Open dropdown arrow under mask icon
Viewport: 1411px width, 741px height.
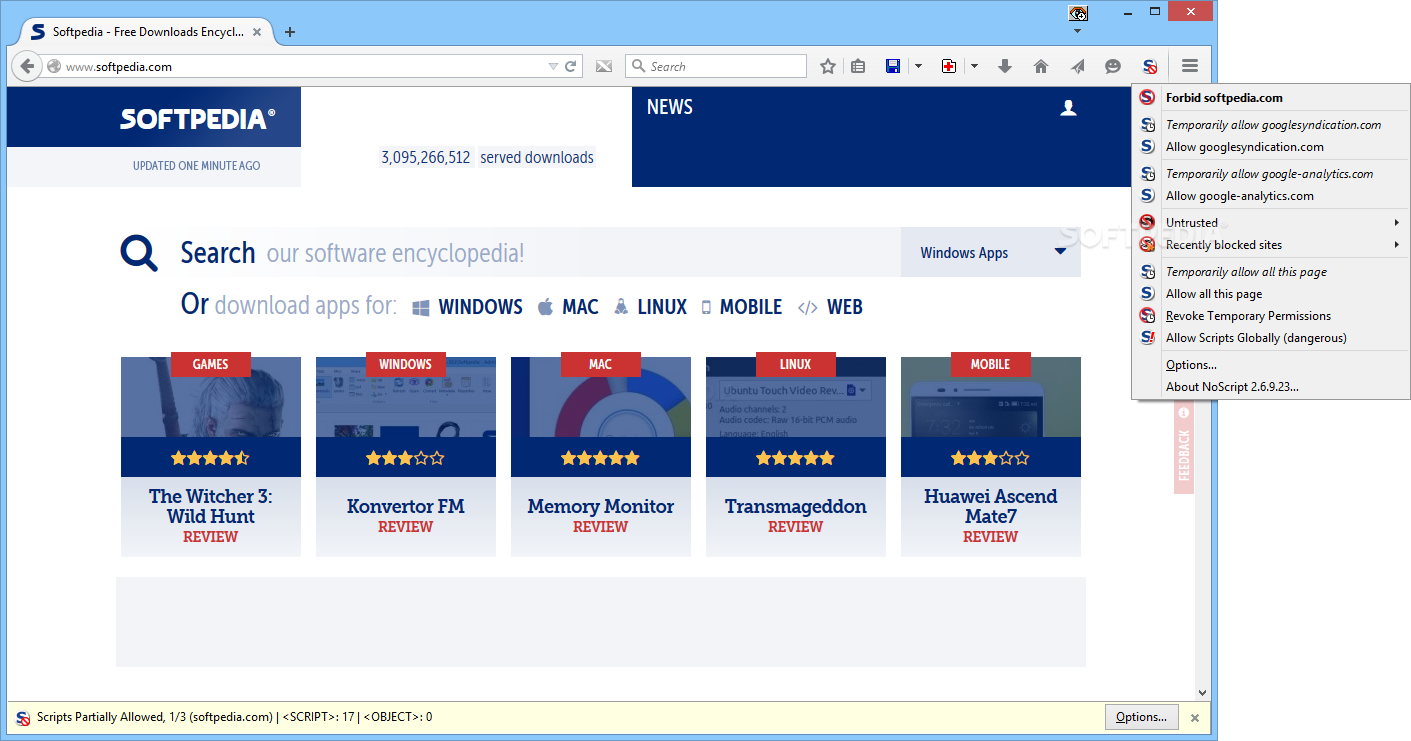[x=1078, y=31]
